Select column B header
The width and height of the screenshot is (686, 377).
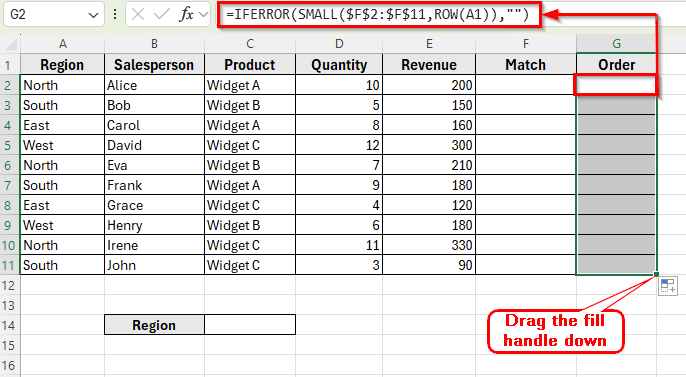pos(154,44)
